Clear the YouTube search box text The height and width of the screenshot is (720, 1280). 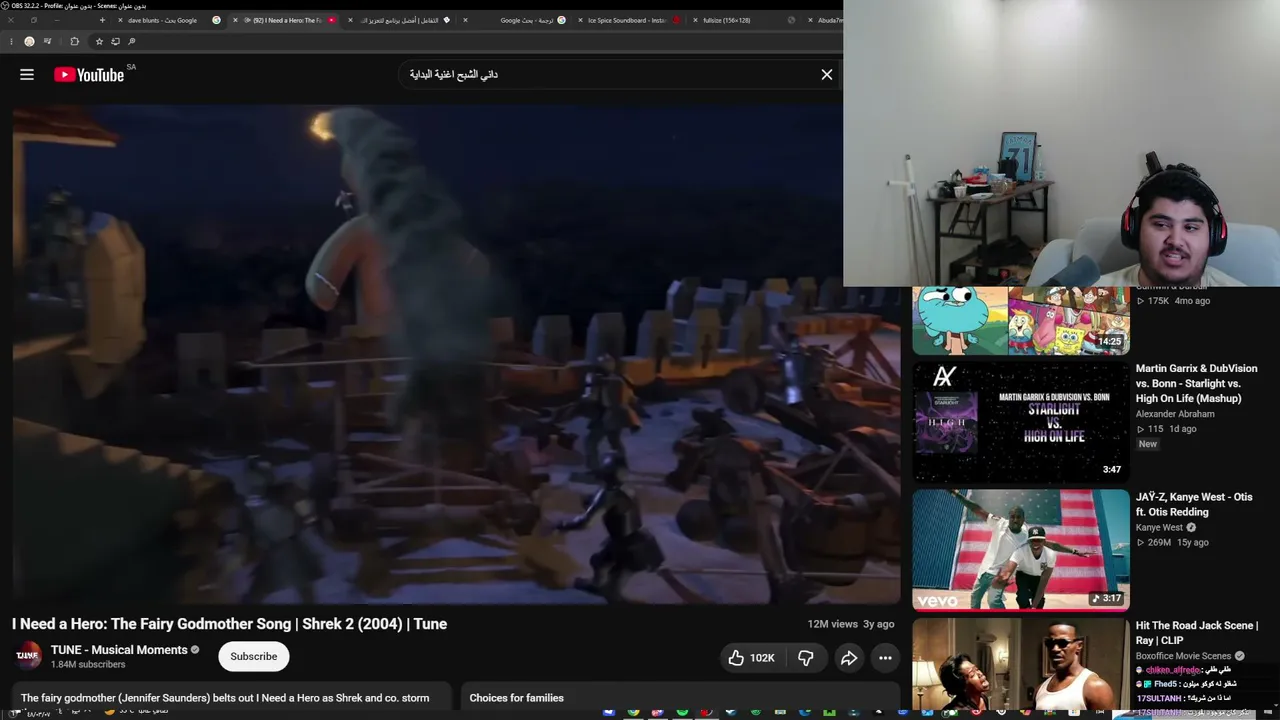(x=827, y=74)
